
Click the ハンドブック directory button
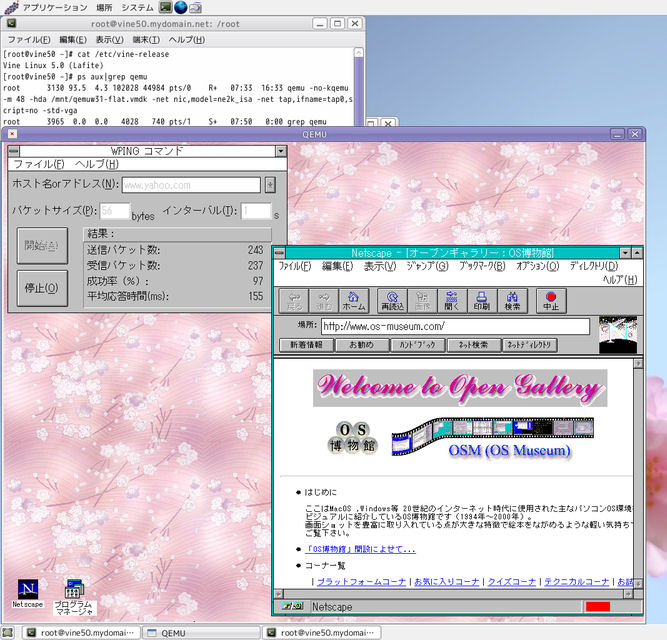click(418, 345)
